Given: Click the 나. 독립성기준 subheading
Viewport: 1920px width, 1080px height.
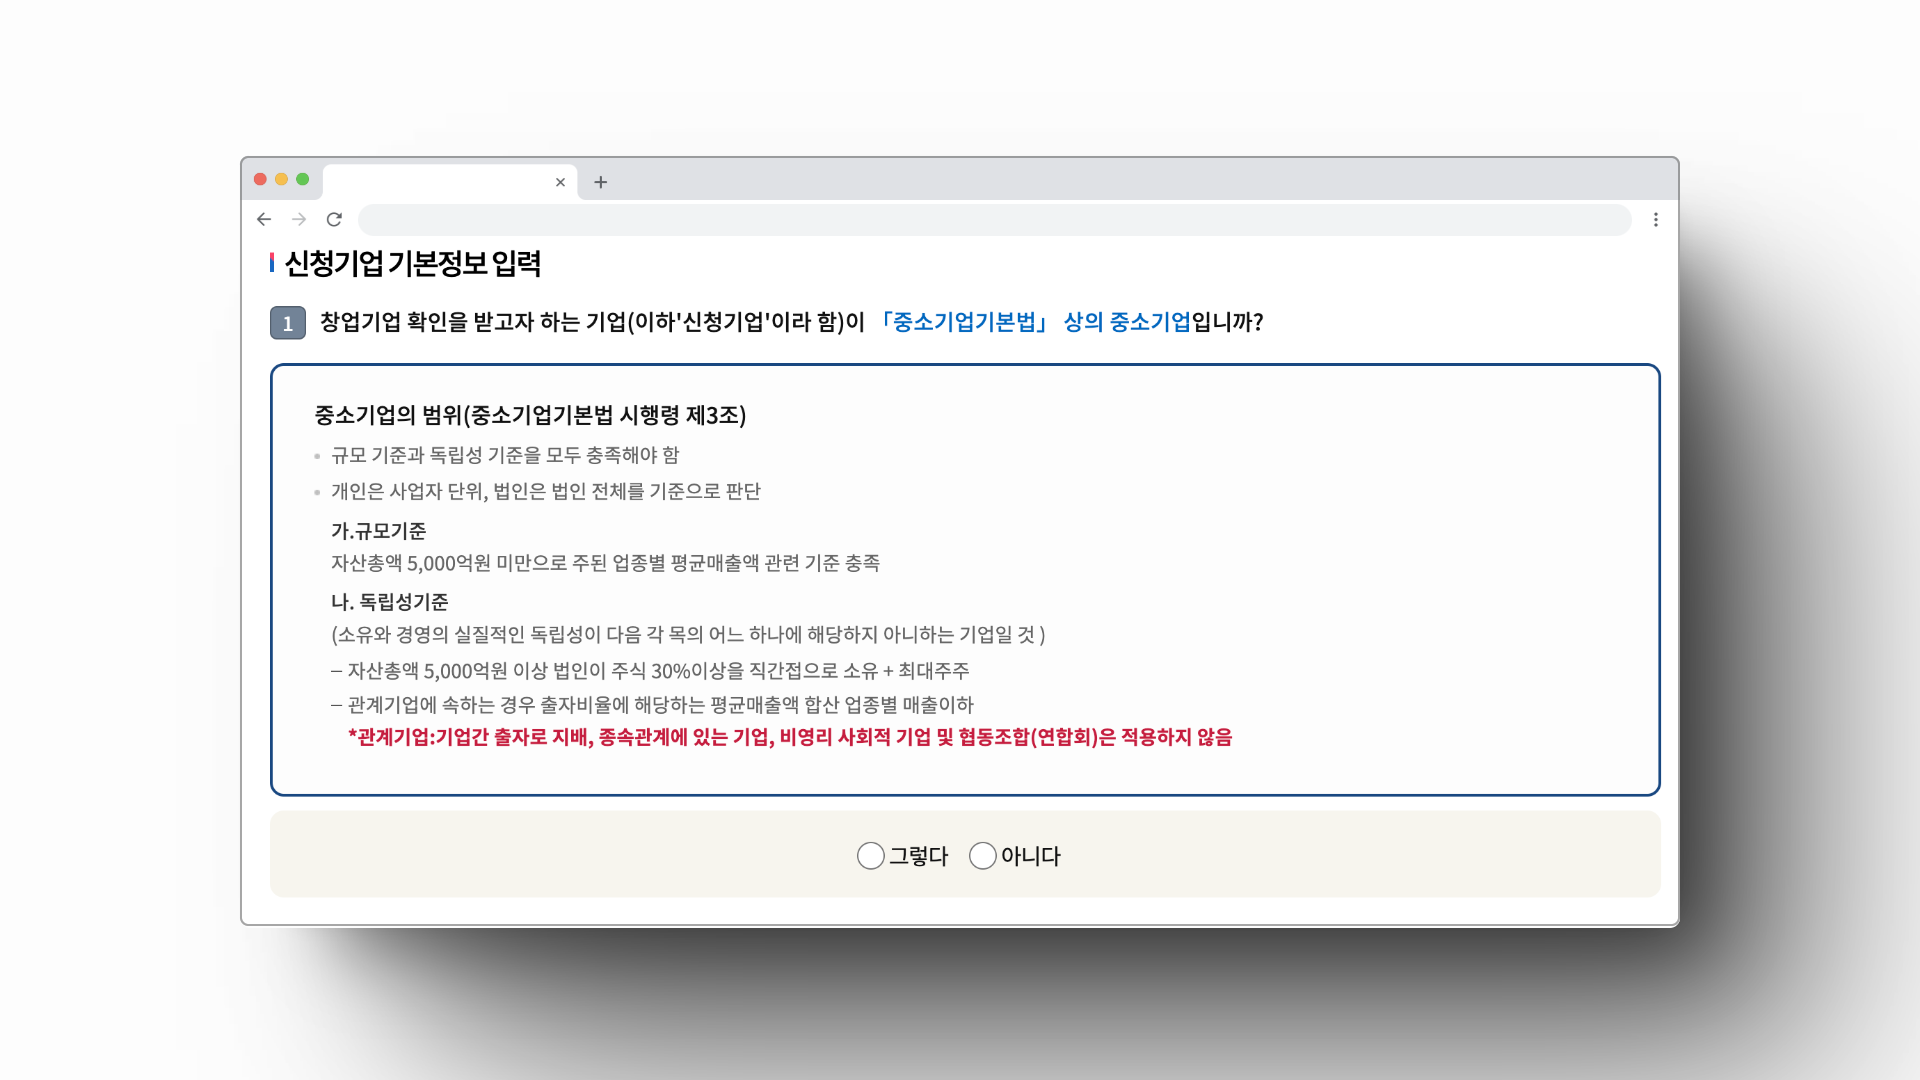Looking at the screenshot, I should pyautogui.click(x=389, y=602).
